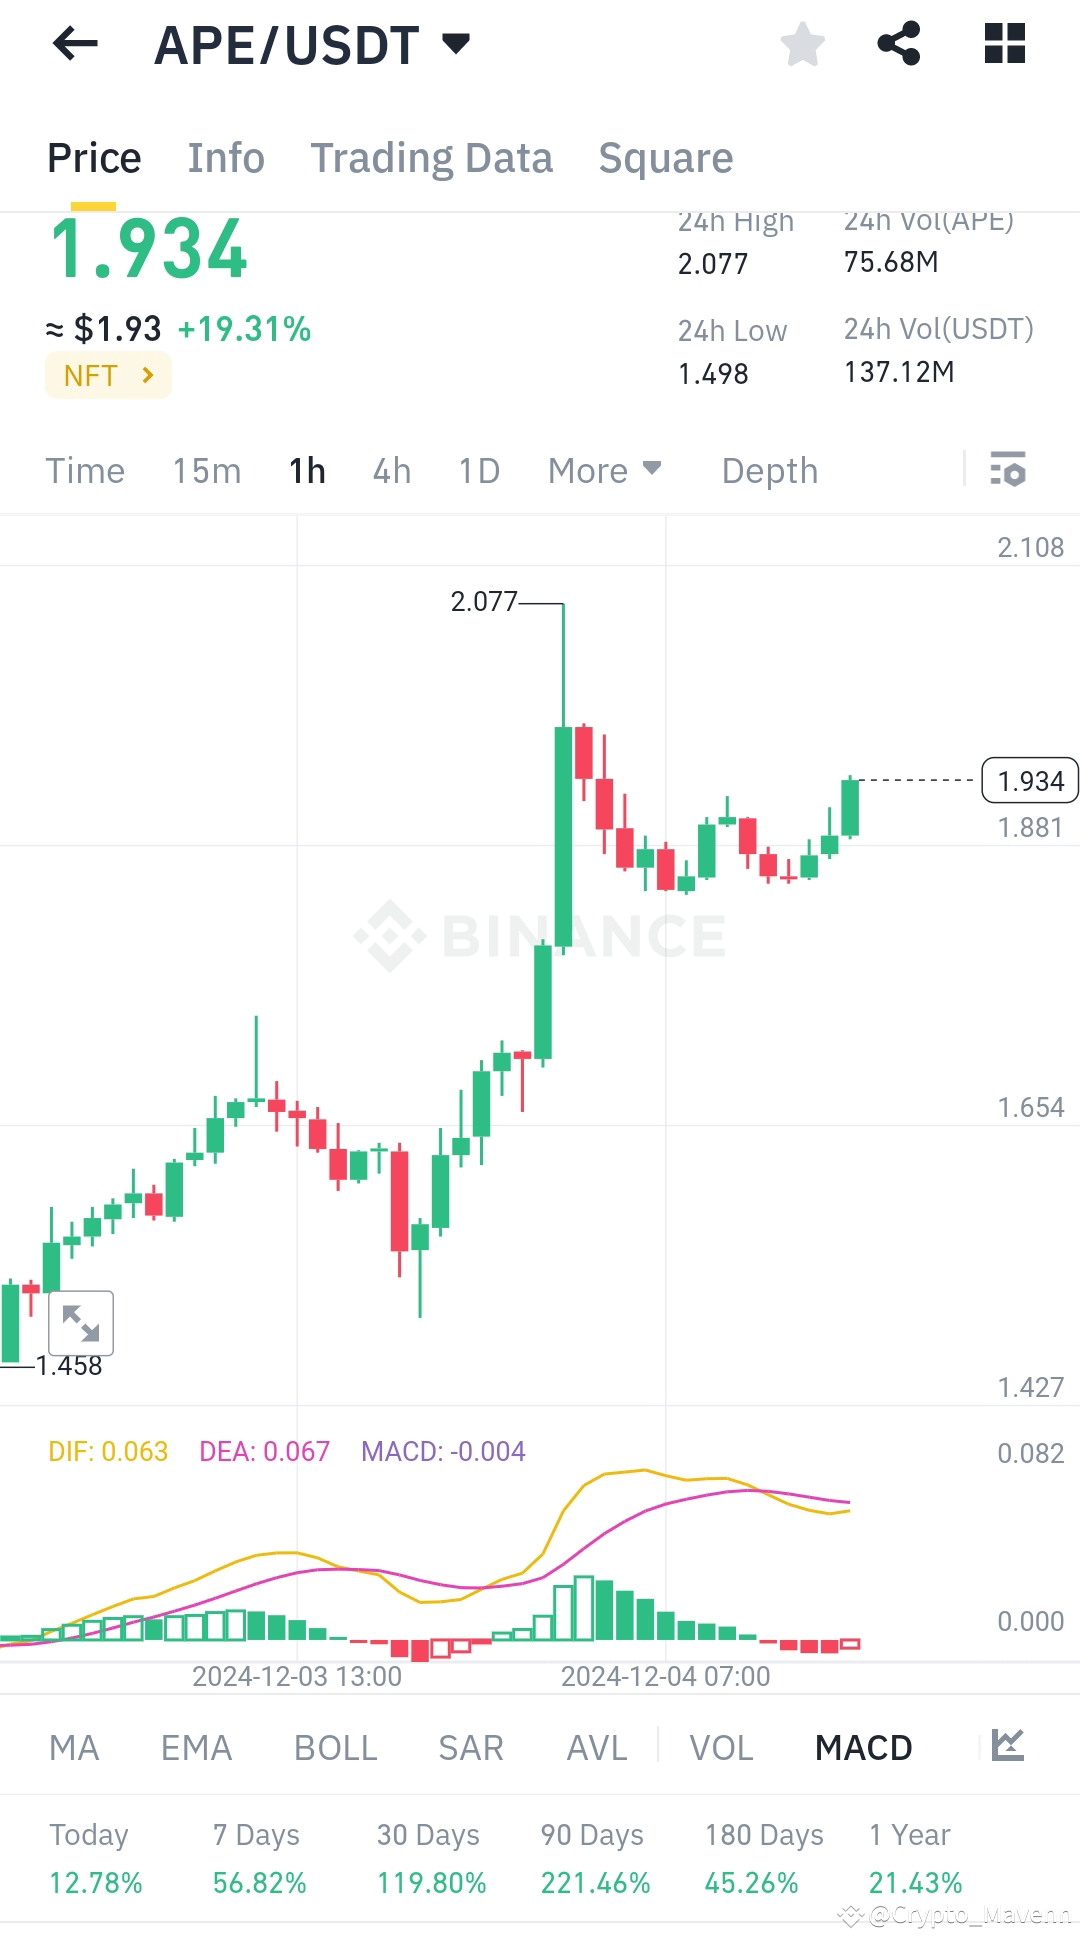Switch lower indicator to VOL
Screen dimensions: 1080x1937
(x=721, y=1747)
